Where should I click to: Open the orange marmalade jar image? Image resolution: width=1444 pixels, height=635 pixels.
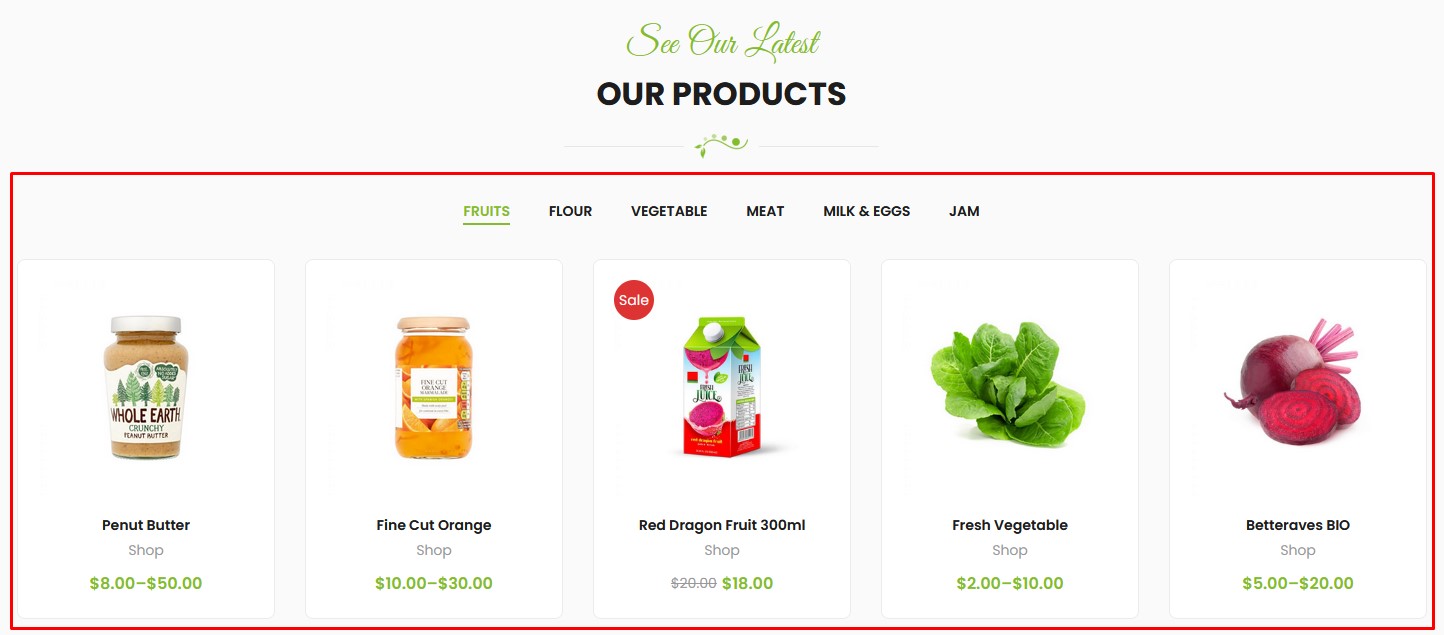434,387
